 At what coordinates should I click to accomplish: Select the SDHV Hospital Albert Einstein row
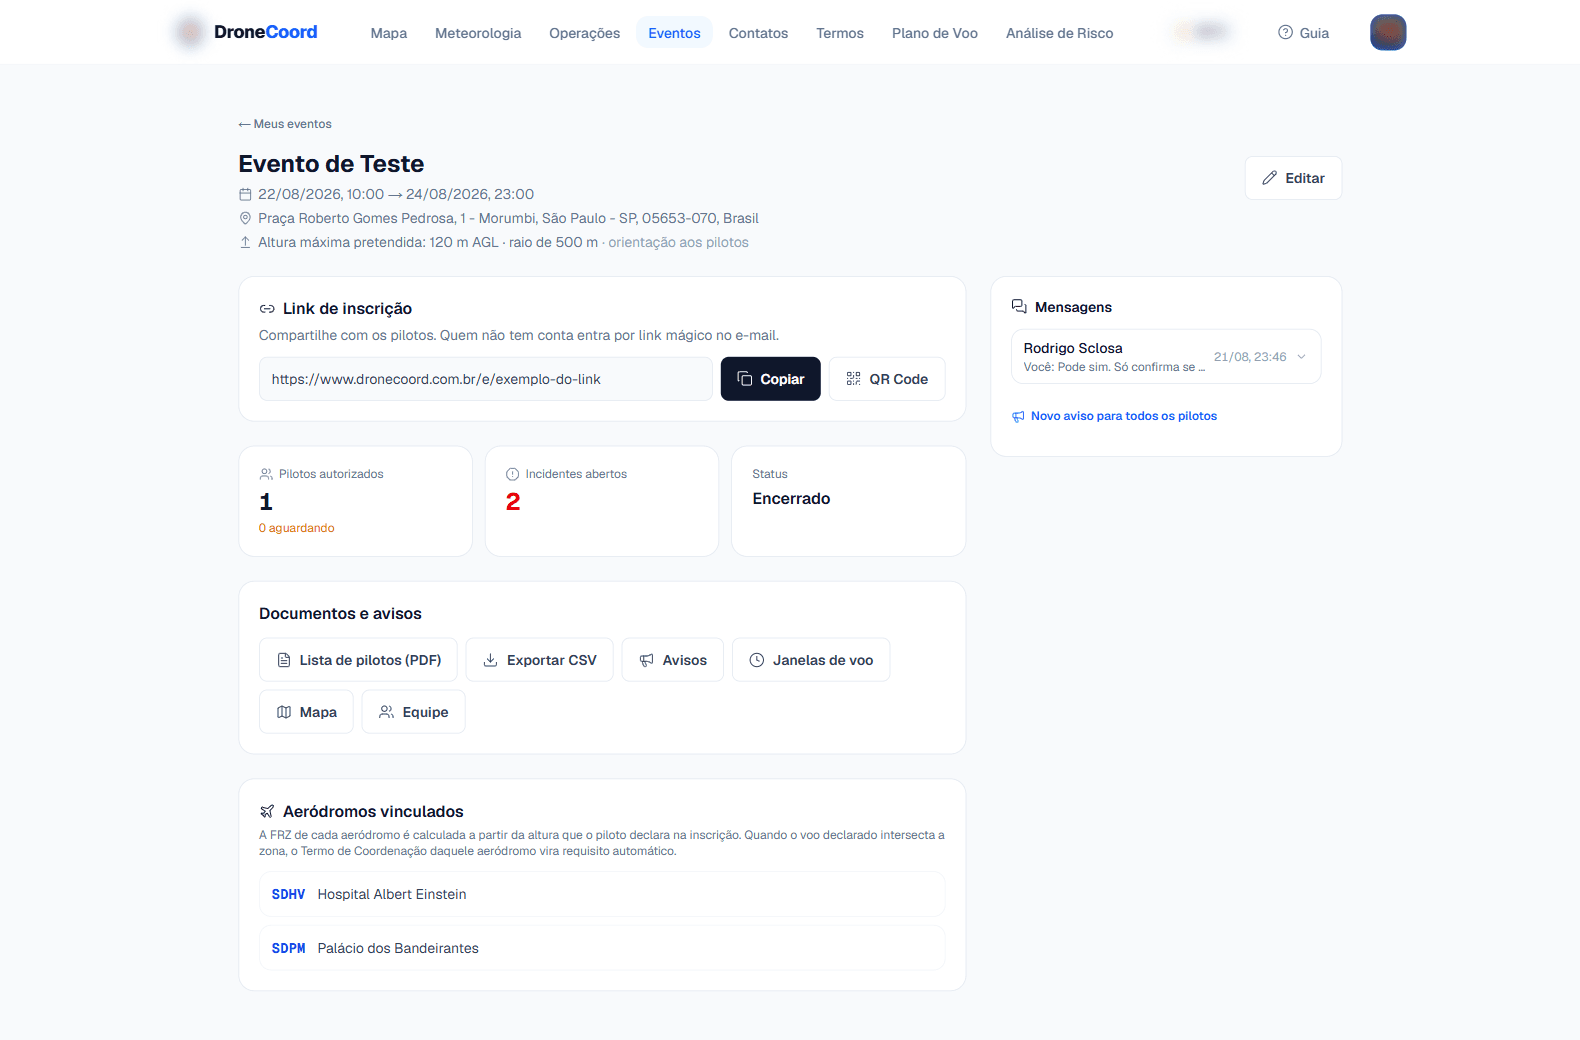click(x=602, y=894)
